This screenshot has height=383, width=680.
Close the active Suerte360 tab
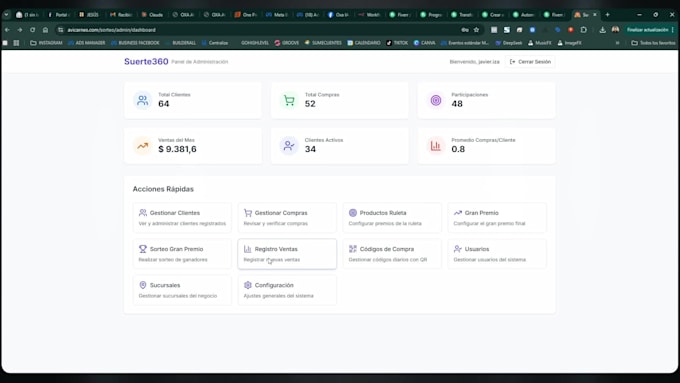(595, 15)
